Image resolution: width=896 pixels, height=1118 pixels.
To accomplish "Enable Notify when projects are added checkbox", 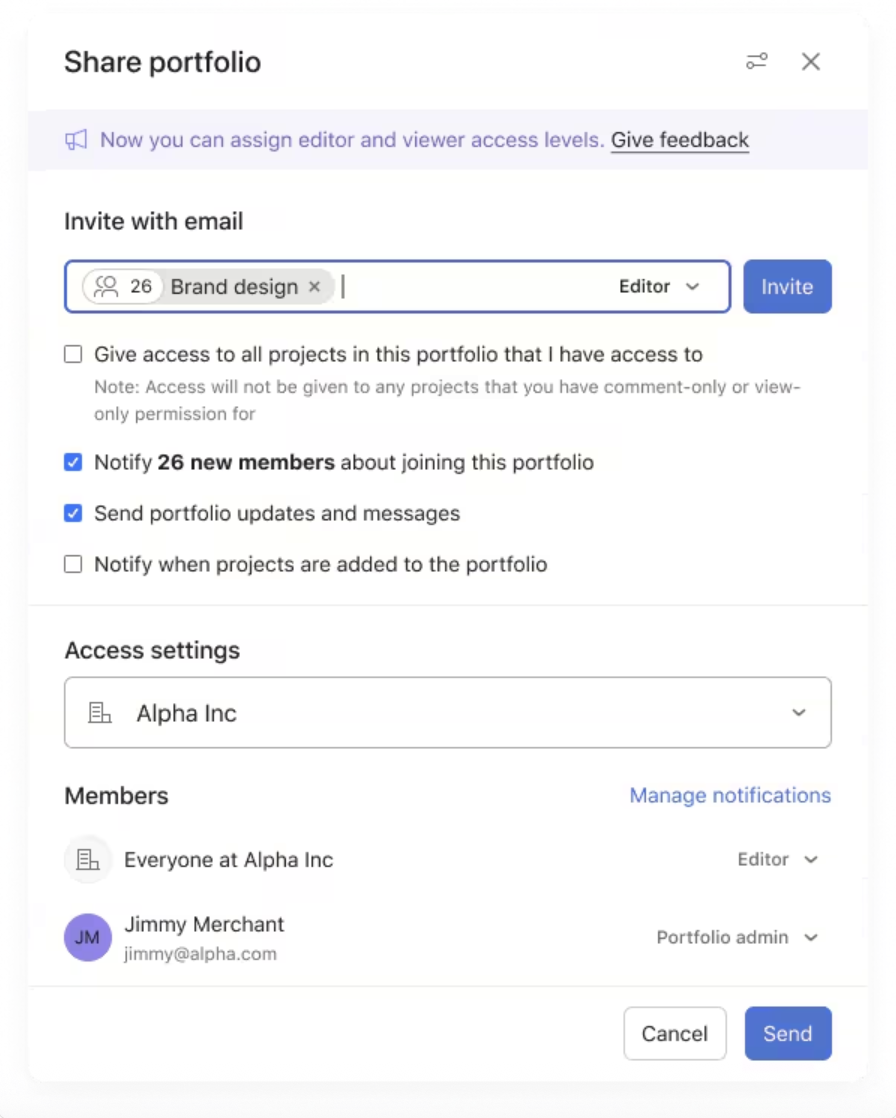I will click(x=73, y=565).
